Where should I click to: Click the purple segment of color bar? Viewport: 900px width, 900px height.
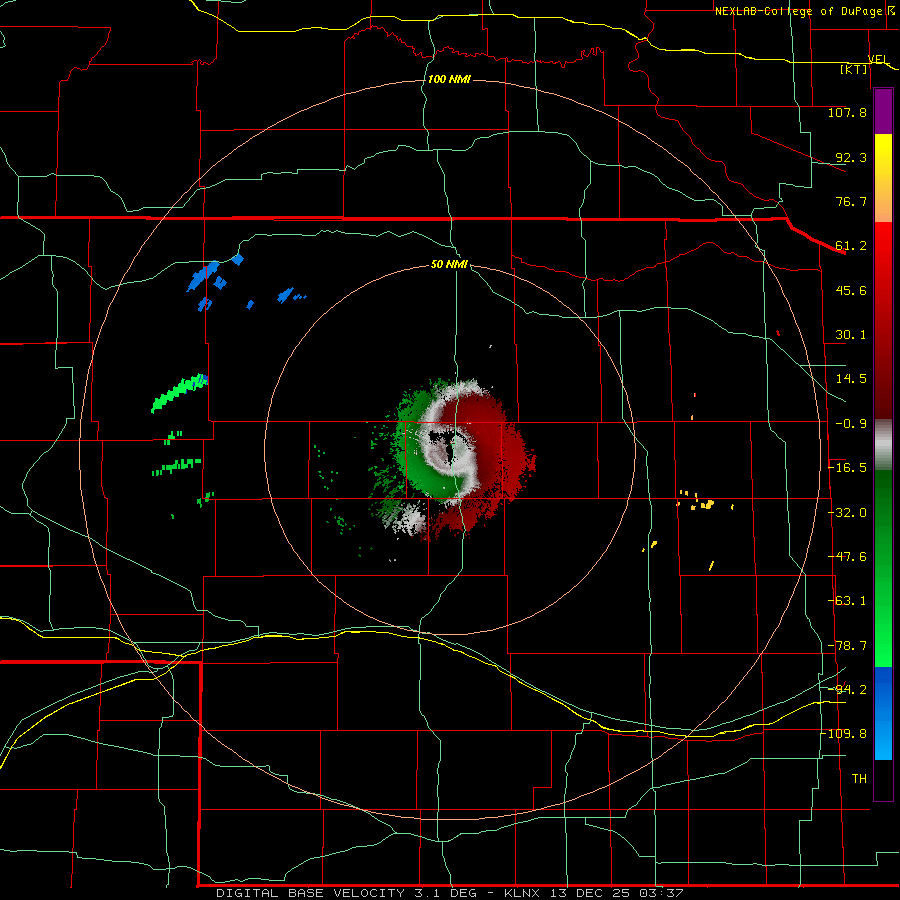click(x=883, y=112)
